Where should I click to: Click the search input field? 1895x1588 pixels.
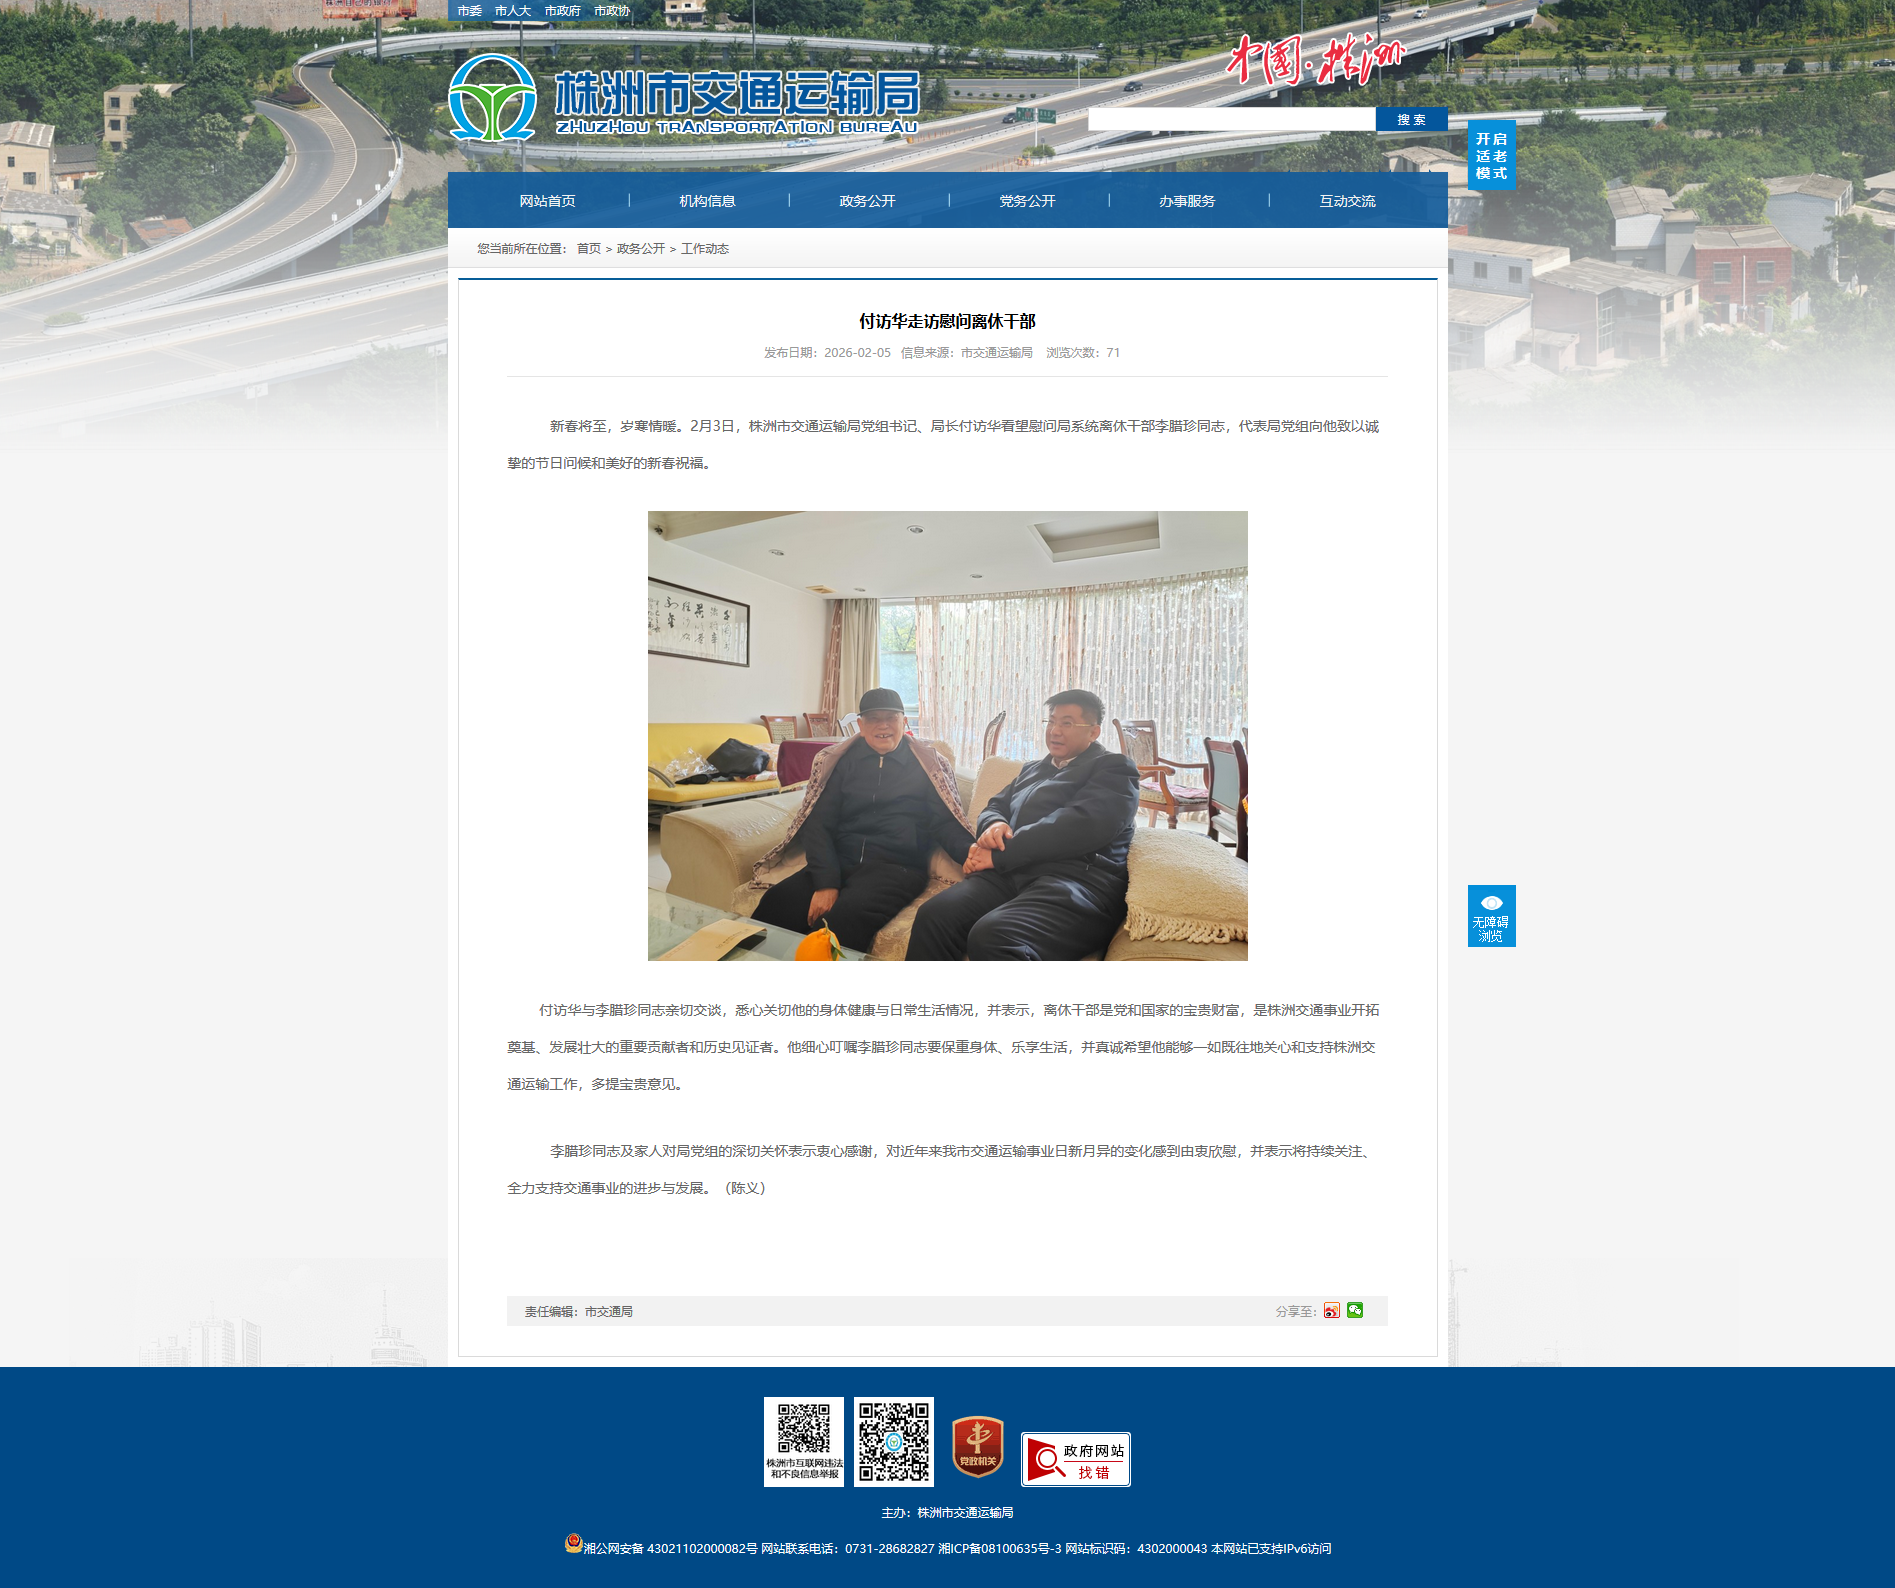[x=1231, y=120]
